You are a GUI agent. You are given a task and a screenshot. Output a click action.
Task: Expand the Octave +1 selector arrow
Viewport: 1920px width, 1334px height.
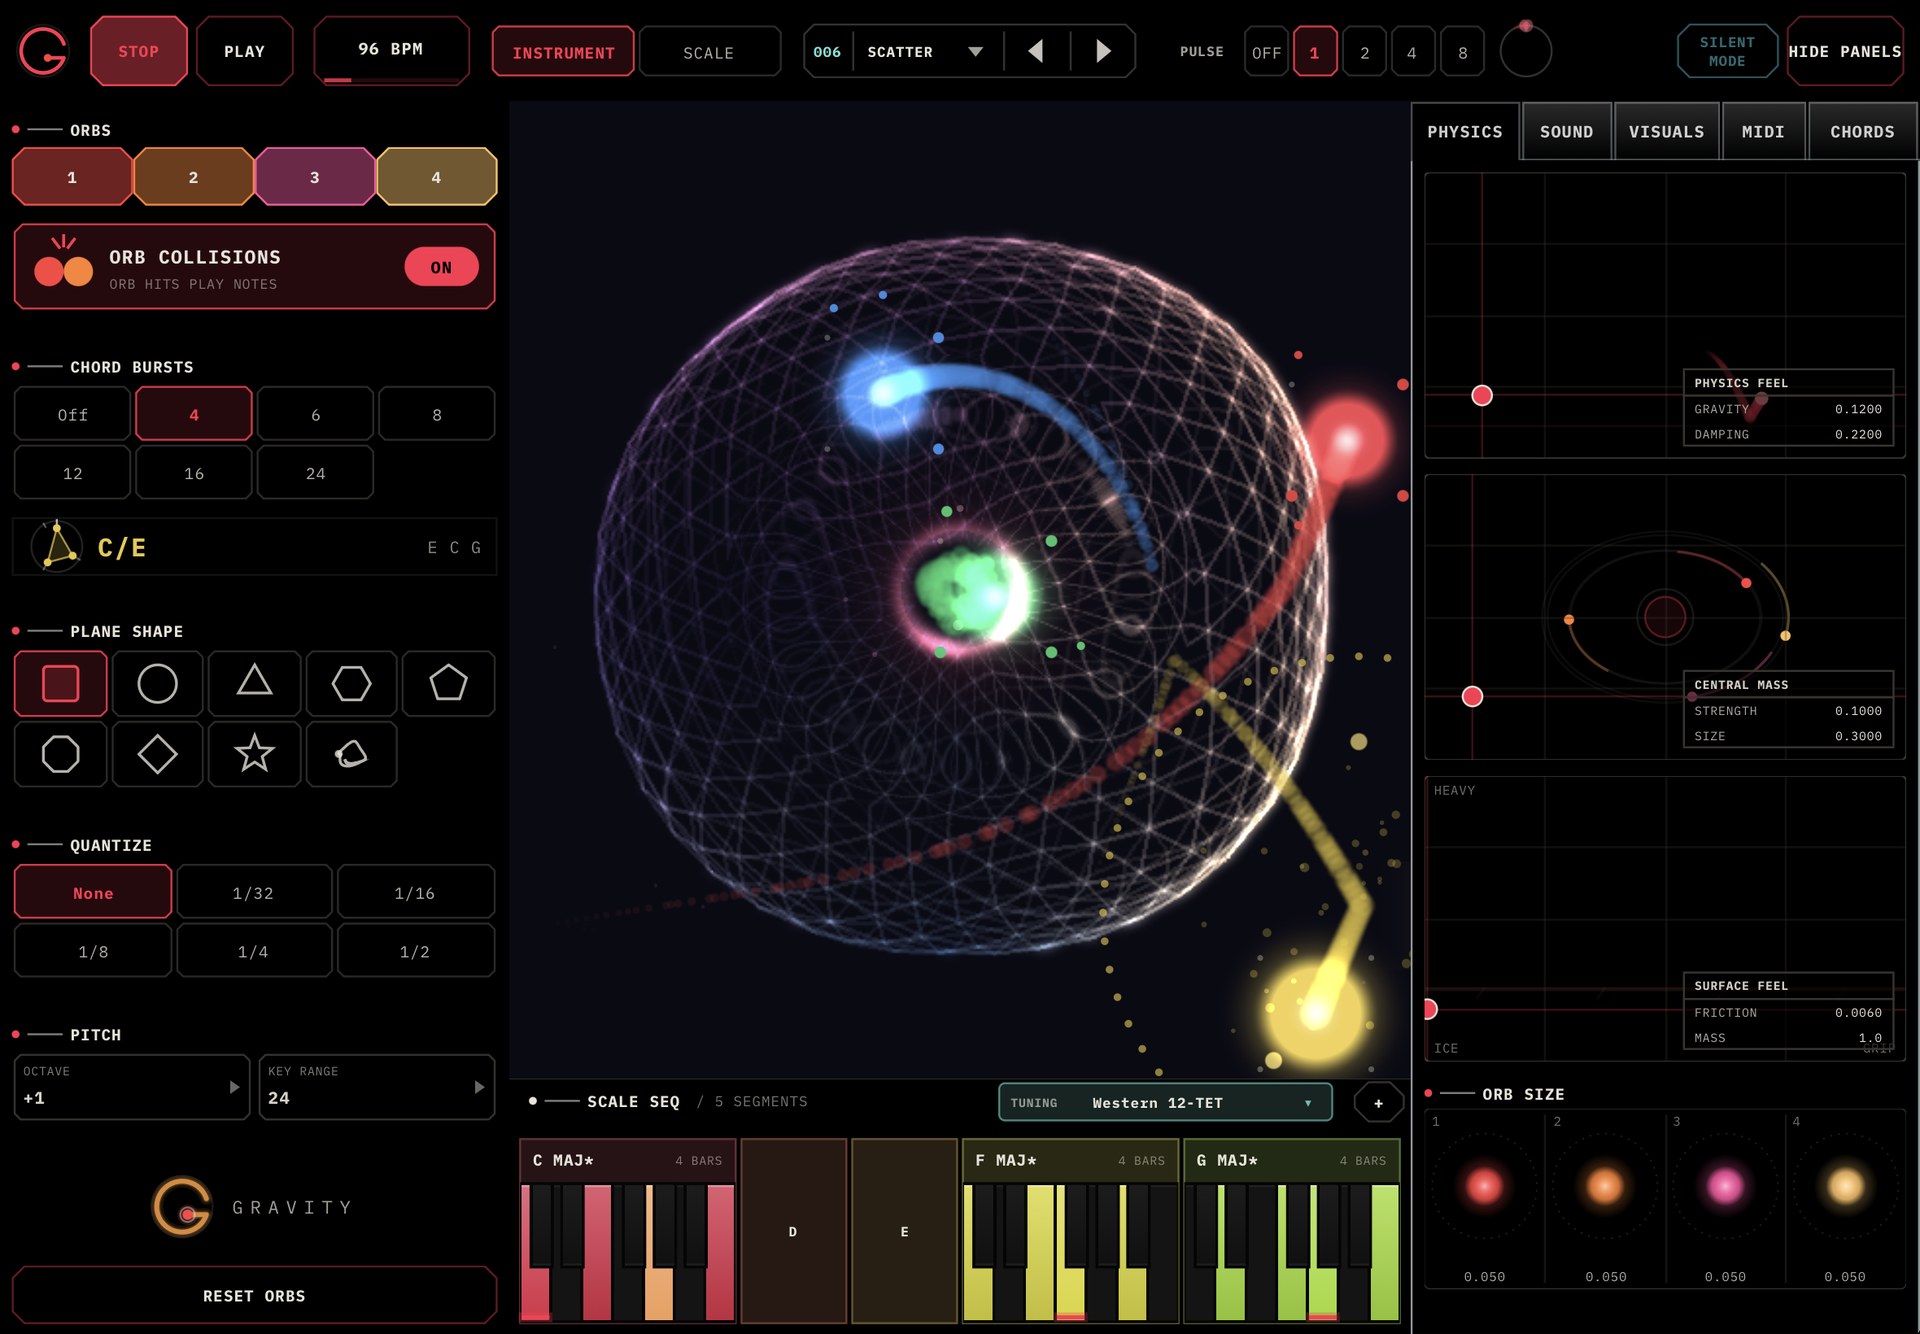[234, 1087]
